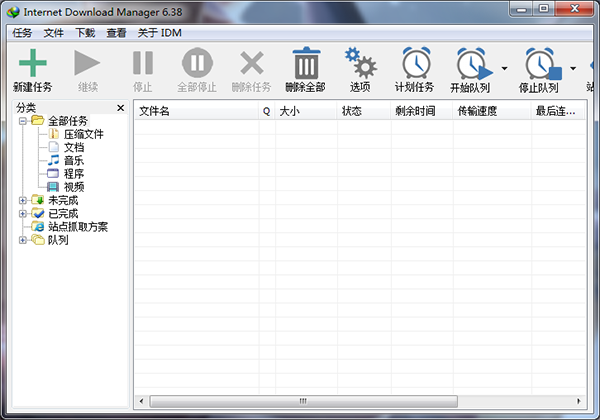Select 站点抓取方案 item
The image size is (600, 420).
pos(78,226)
